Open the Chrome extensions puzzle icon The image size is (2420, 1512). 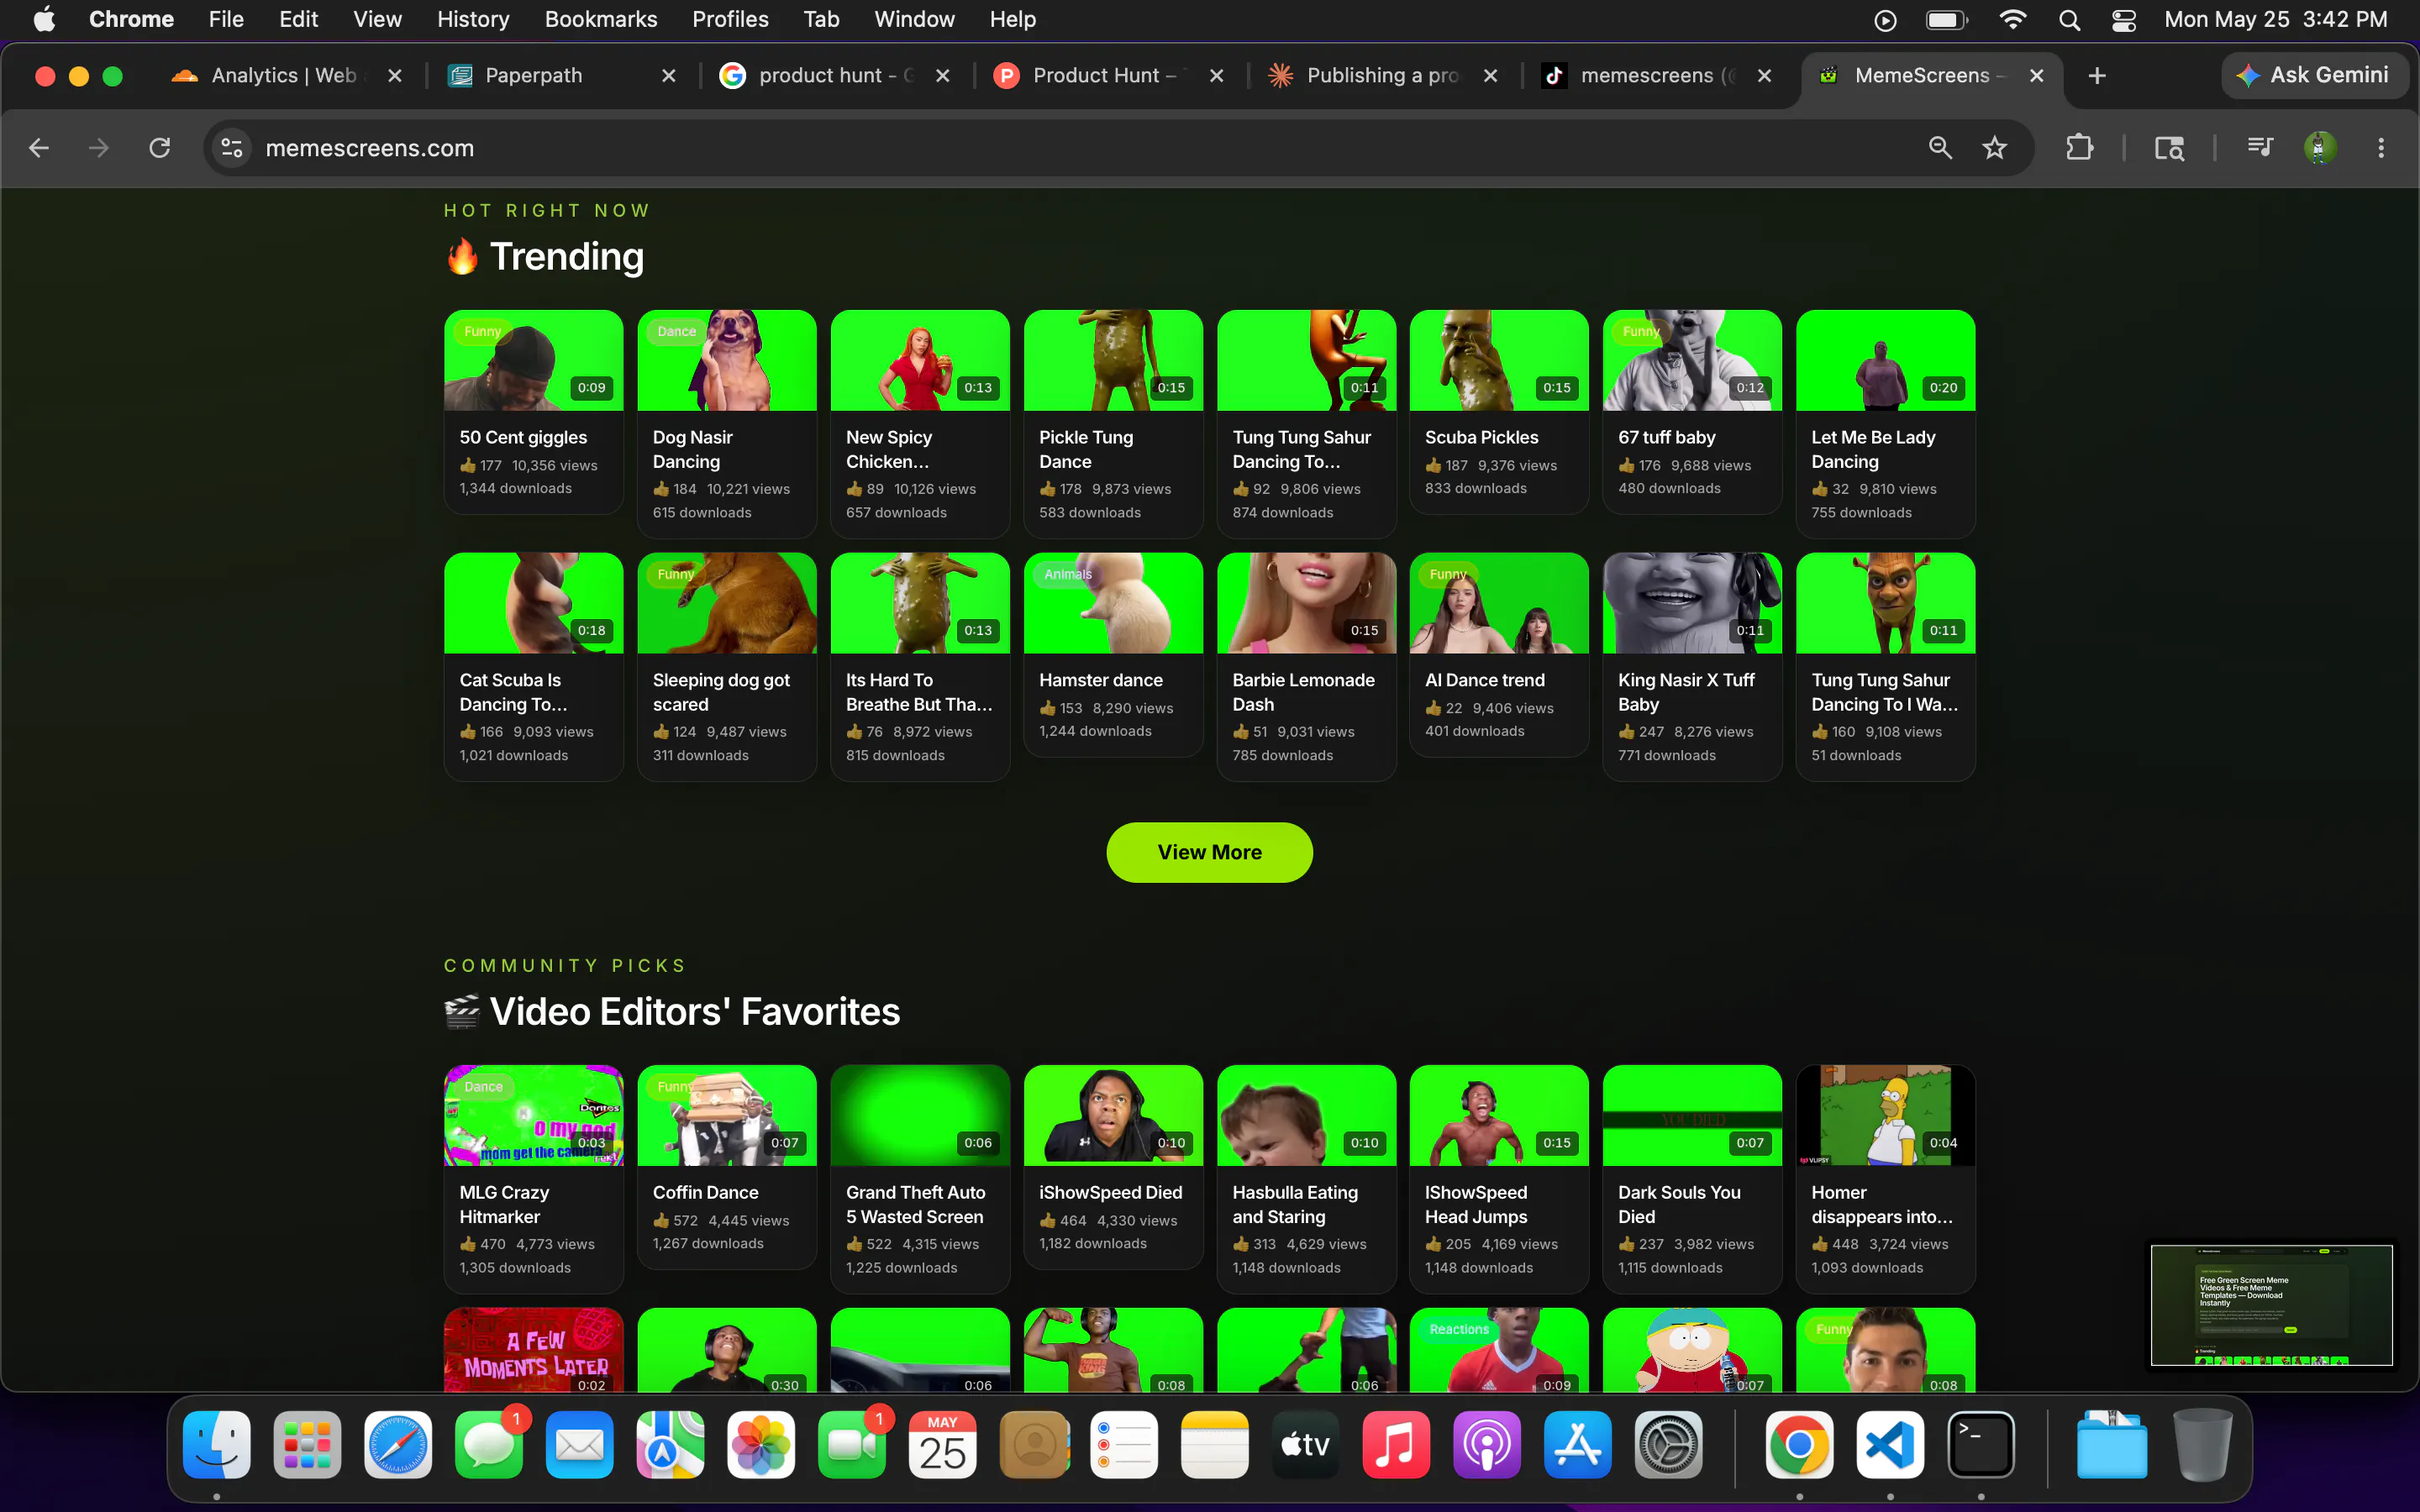coord(2079,148)
